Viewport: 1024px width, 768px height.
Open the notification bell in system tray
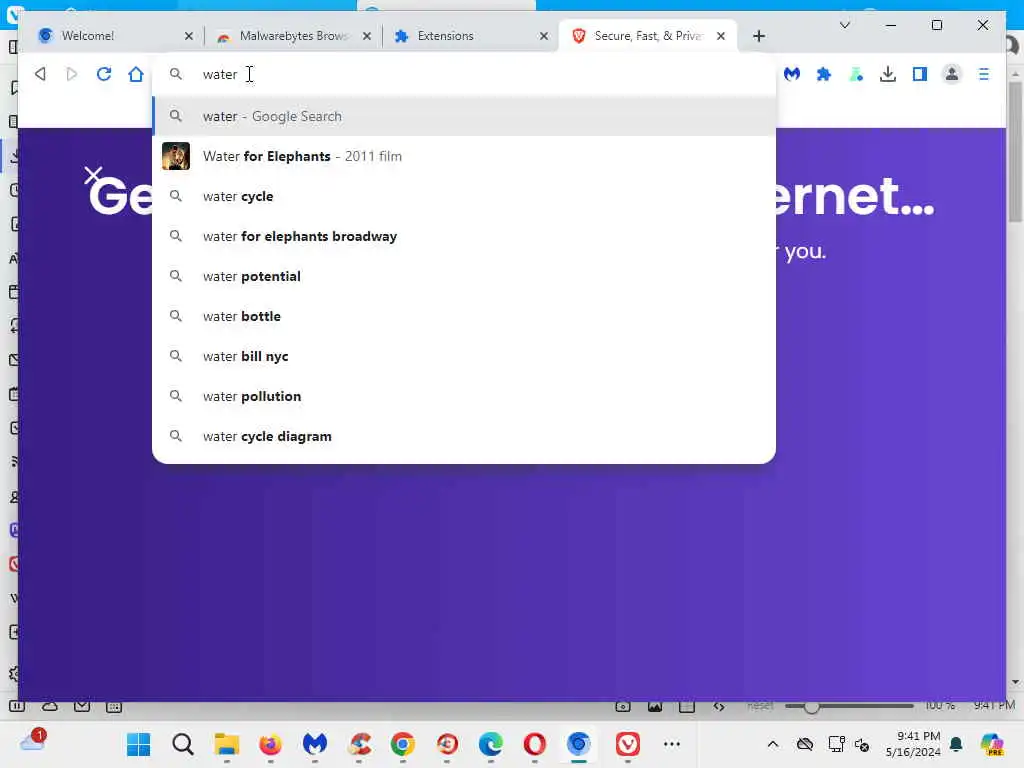point(956,744)
